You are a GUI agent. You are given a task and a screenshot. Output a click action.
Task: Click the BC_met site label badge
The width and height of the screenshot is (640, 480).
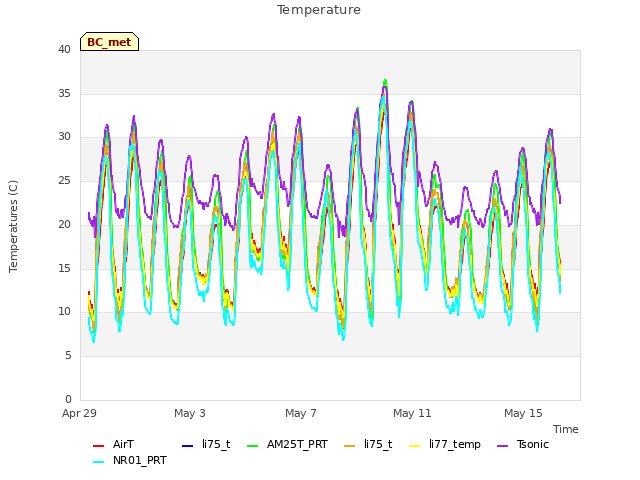pyautogui.click(x=109, y=42)
